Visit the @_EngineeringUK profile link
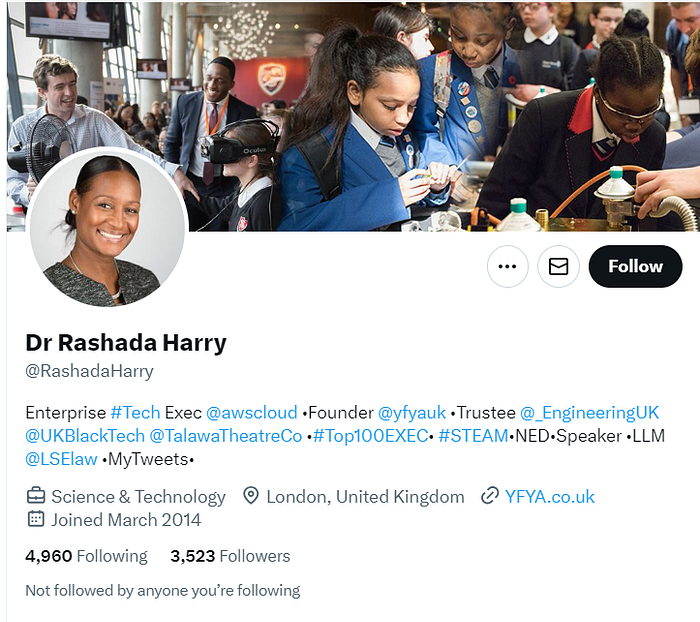 click(589, 413)
